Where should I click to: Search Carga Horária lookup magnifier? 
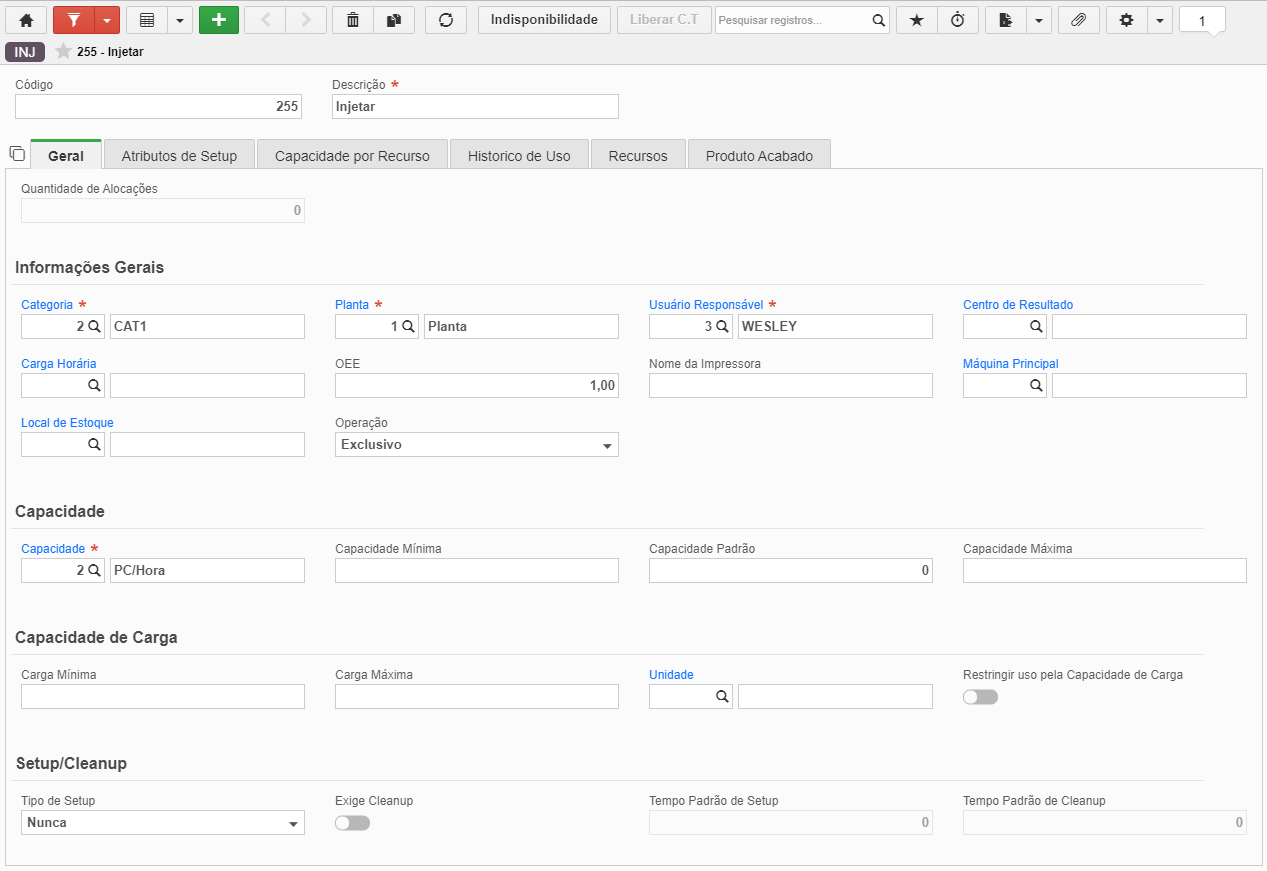coord(94,385)
